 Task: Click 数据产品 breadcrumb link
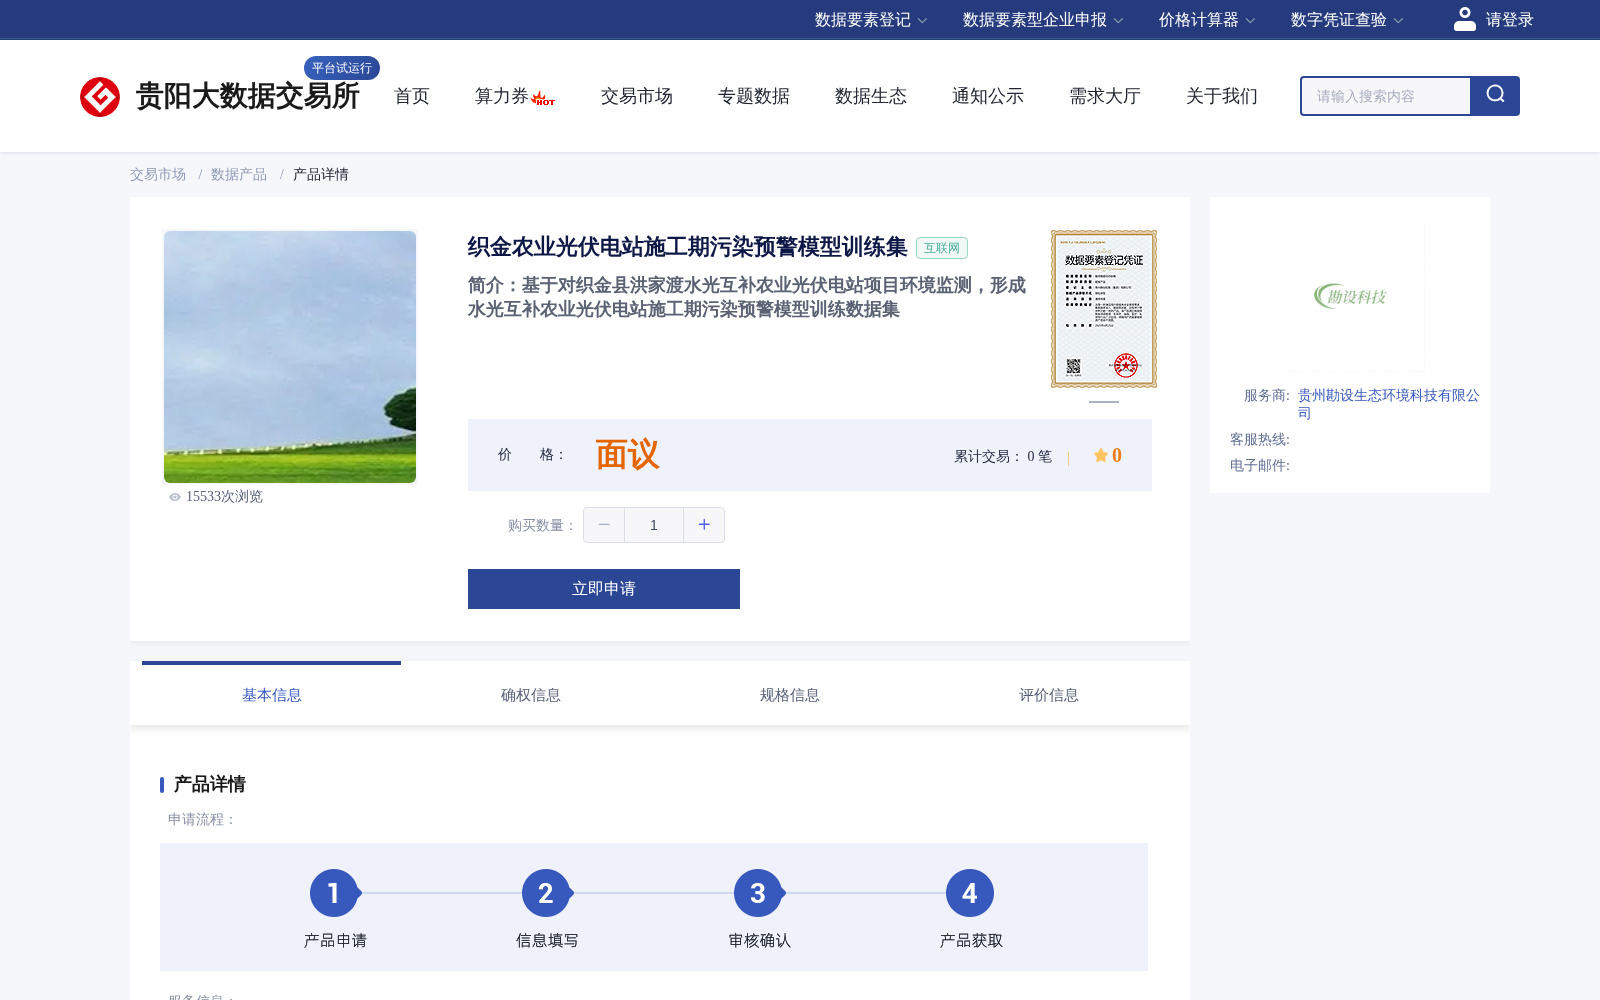pyautogui.click(x=239, y=174)
